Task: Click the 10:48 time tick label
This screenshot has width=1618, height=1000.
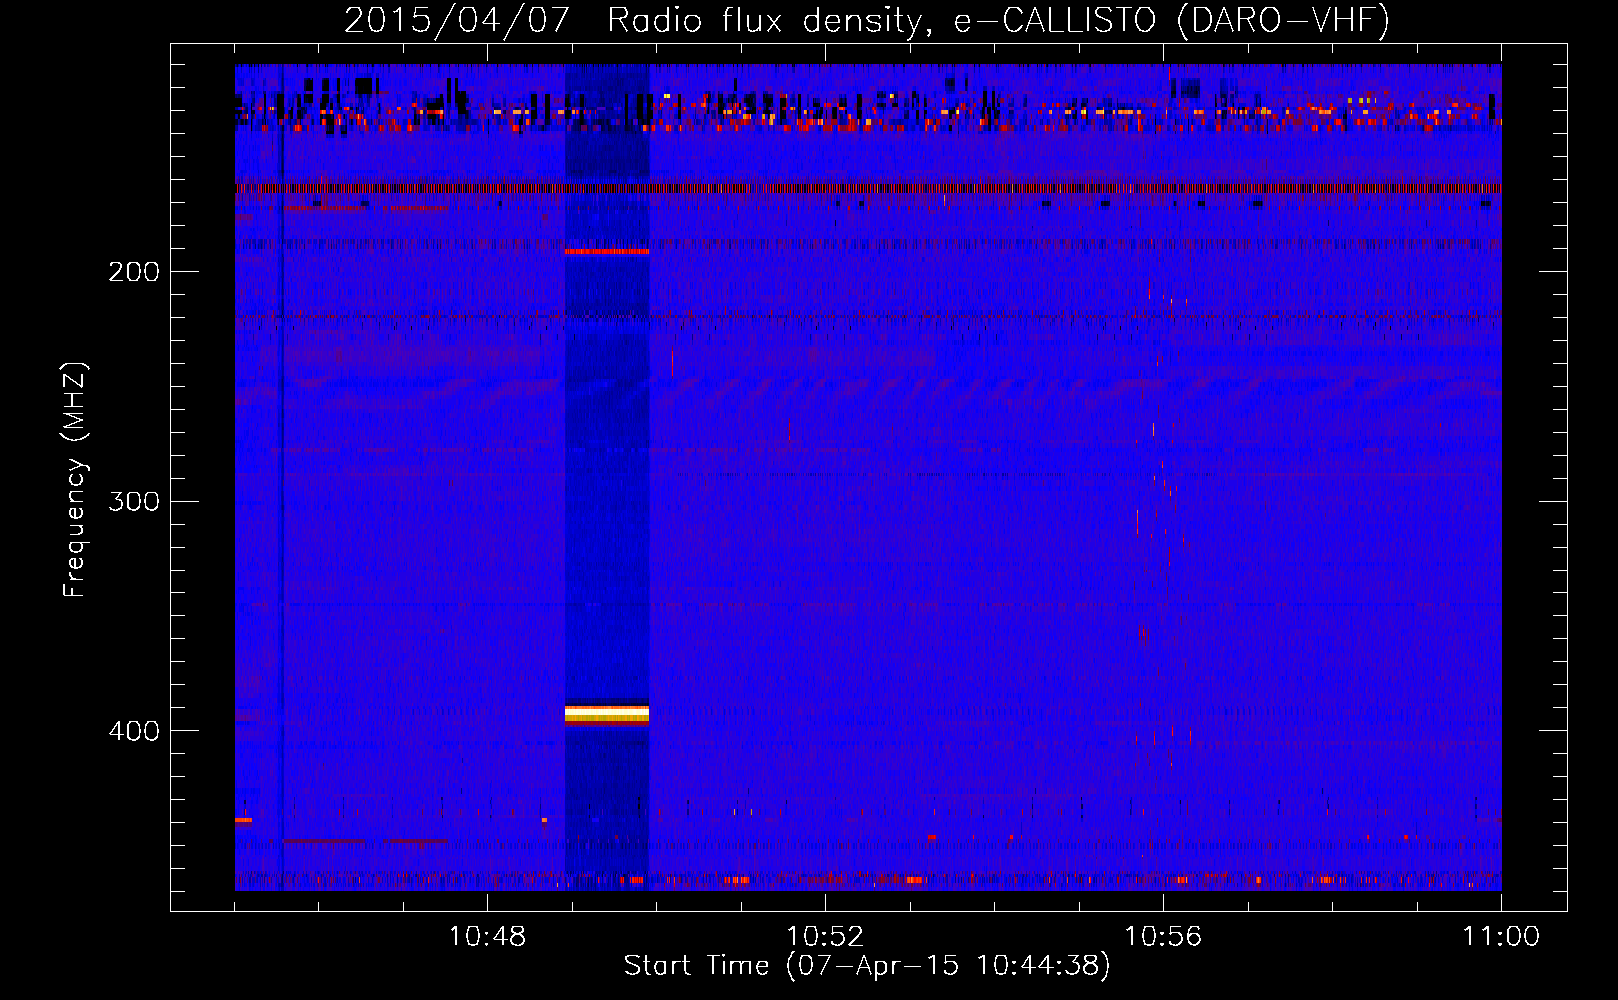Action: pyautogui.click(x=487, y=937)
